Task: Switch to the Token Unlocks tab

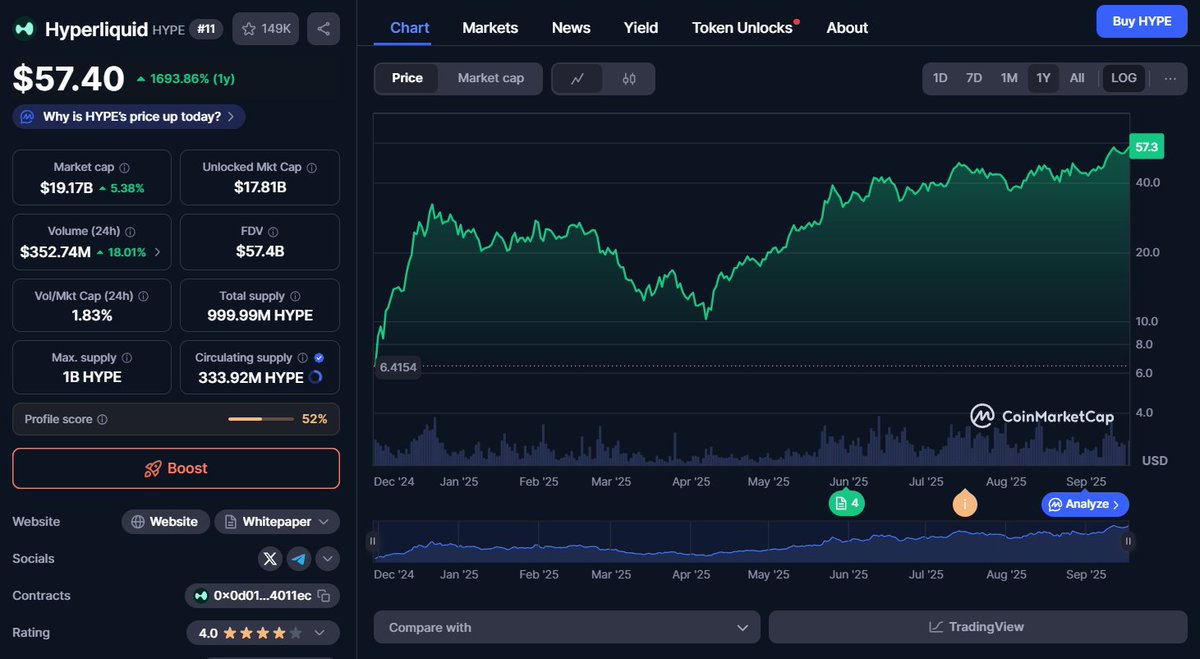Action: click(x=743, y=28)
